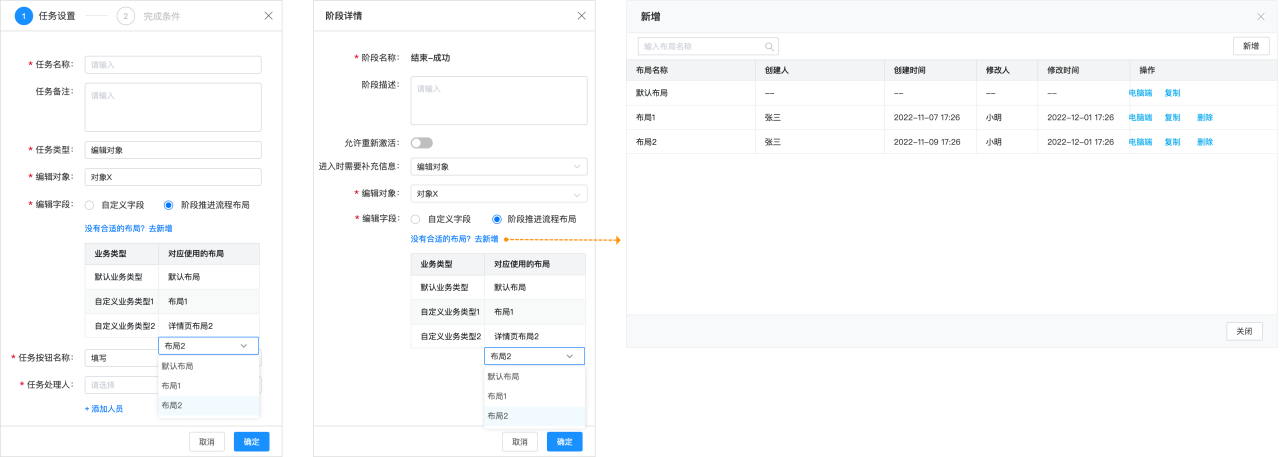
Task: Click 自定义业务类型1 cell in 阶段详情 table
Action: point(448,312)
